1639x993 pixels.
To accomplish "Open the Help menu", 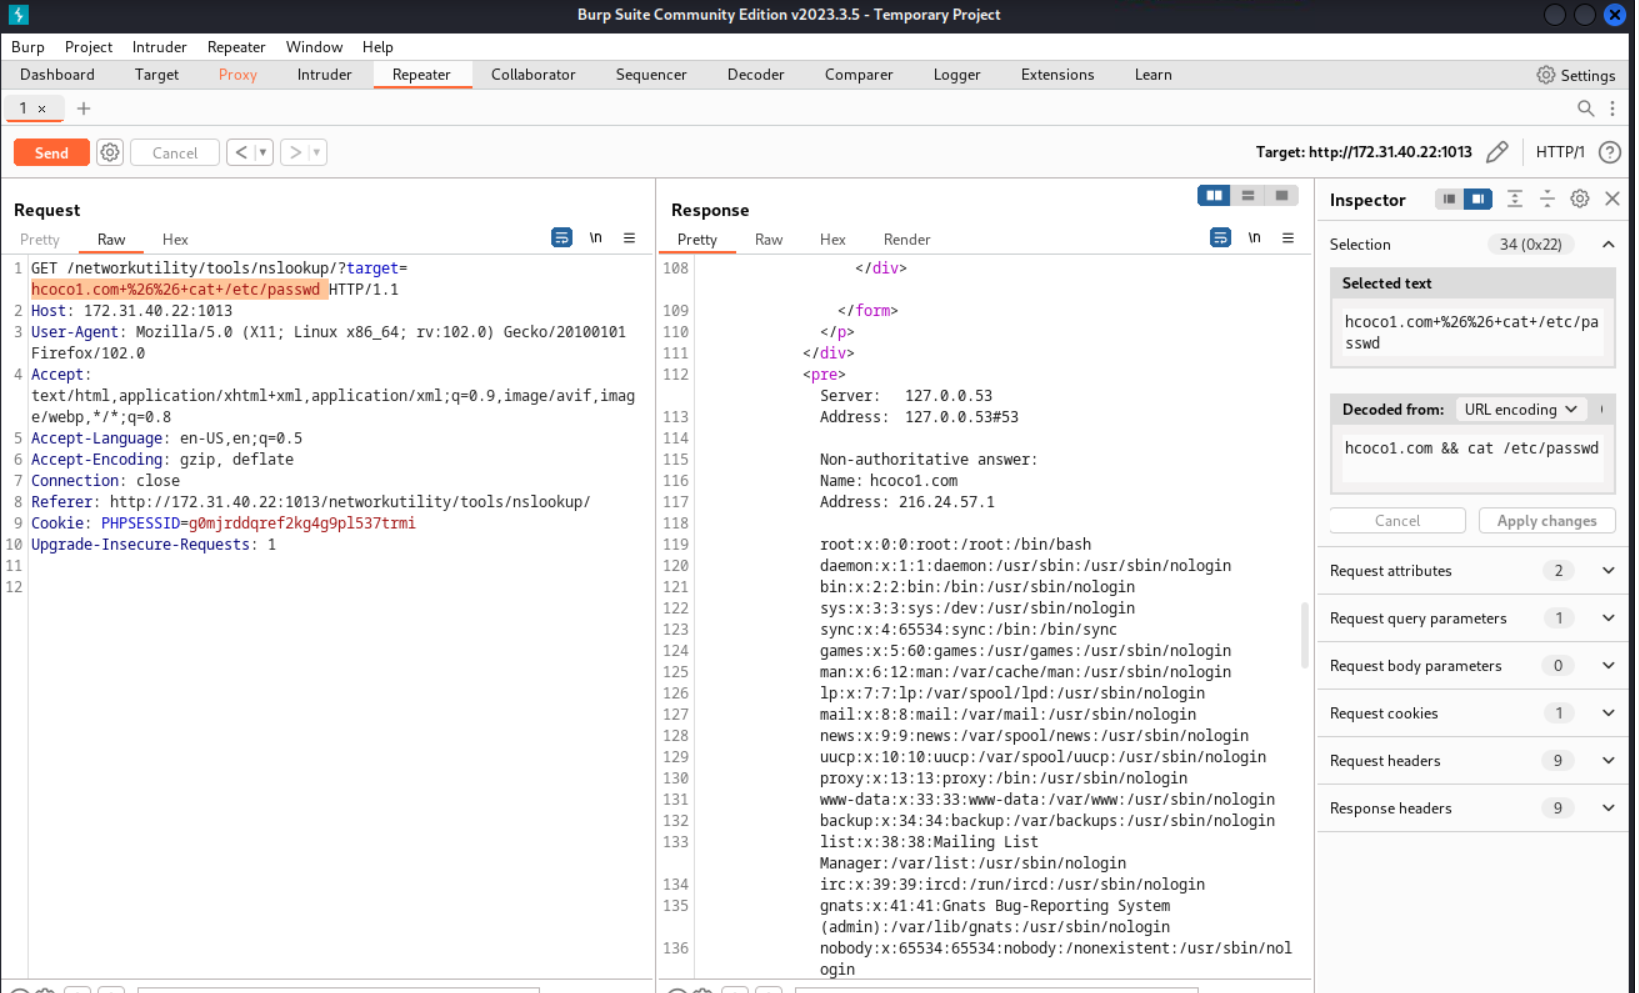I will (x=378, y=47).
